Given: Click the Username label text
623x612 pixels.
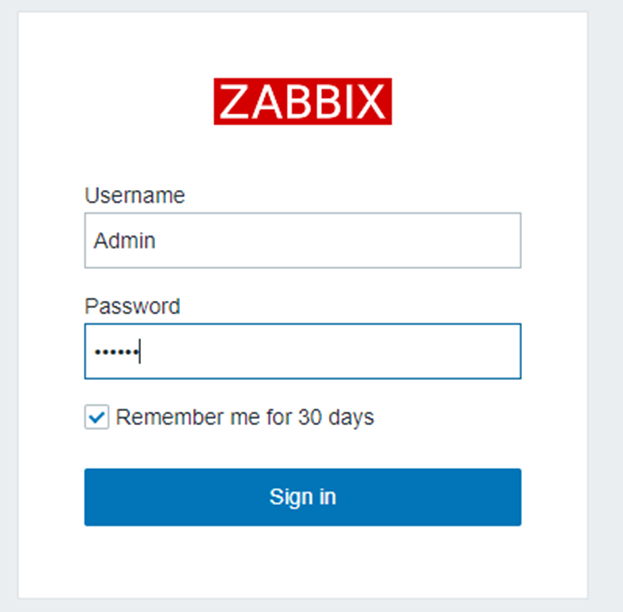Looking at the screenshot, I should 134,196.
